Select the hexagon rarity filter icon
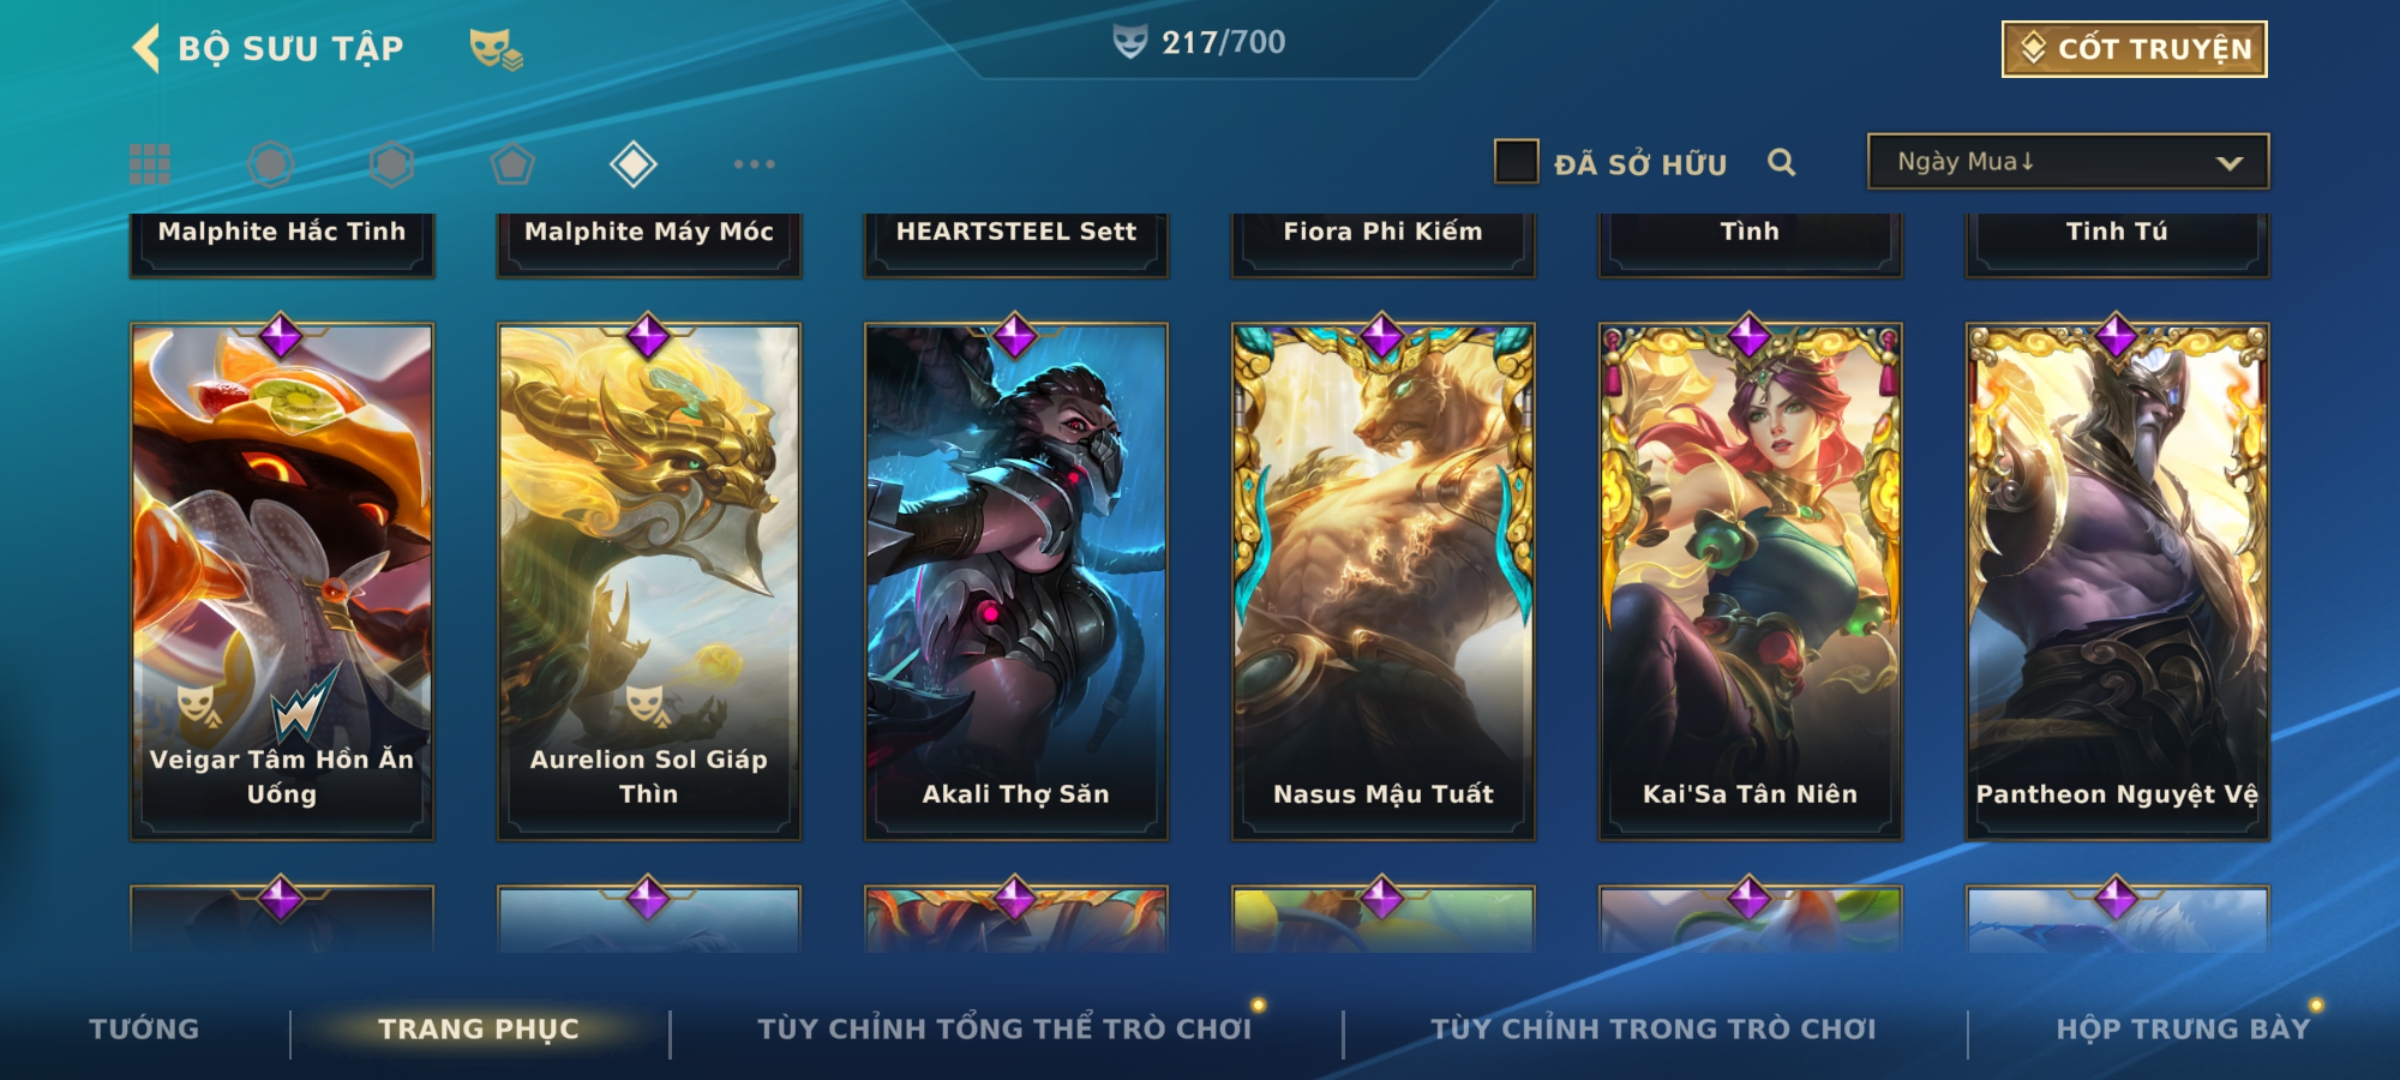 pyautogui.click(x=391, y=164)
